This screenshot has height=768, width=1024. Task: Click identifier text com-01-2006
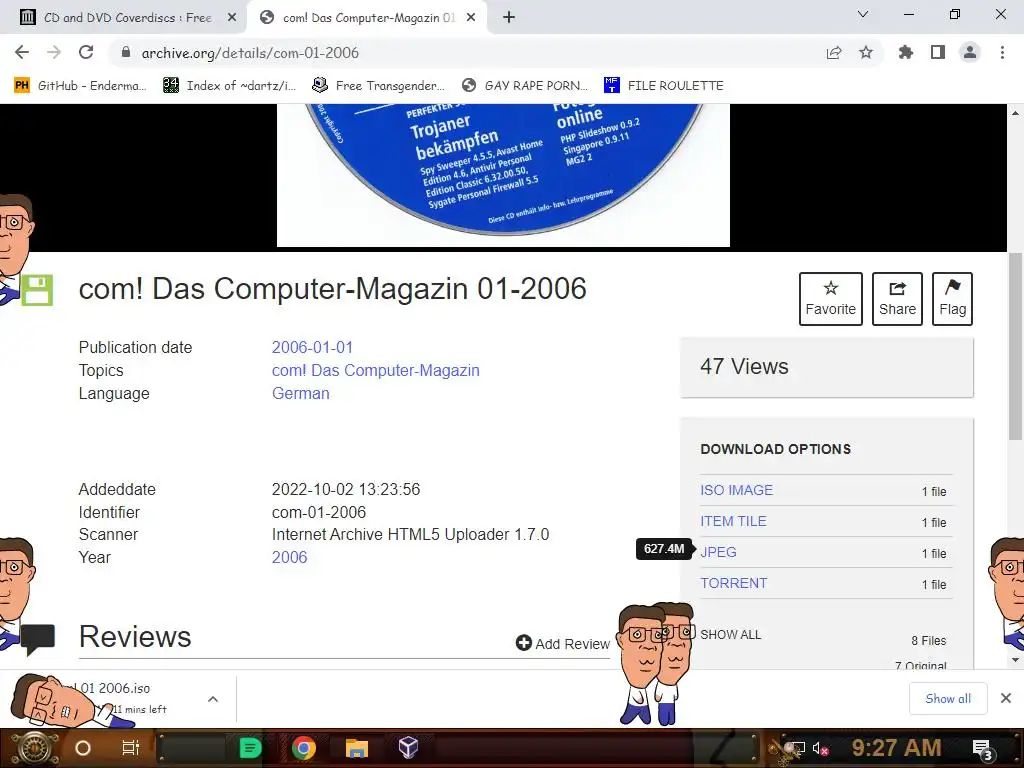(x=319, y=512)
